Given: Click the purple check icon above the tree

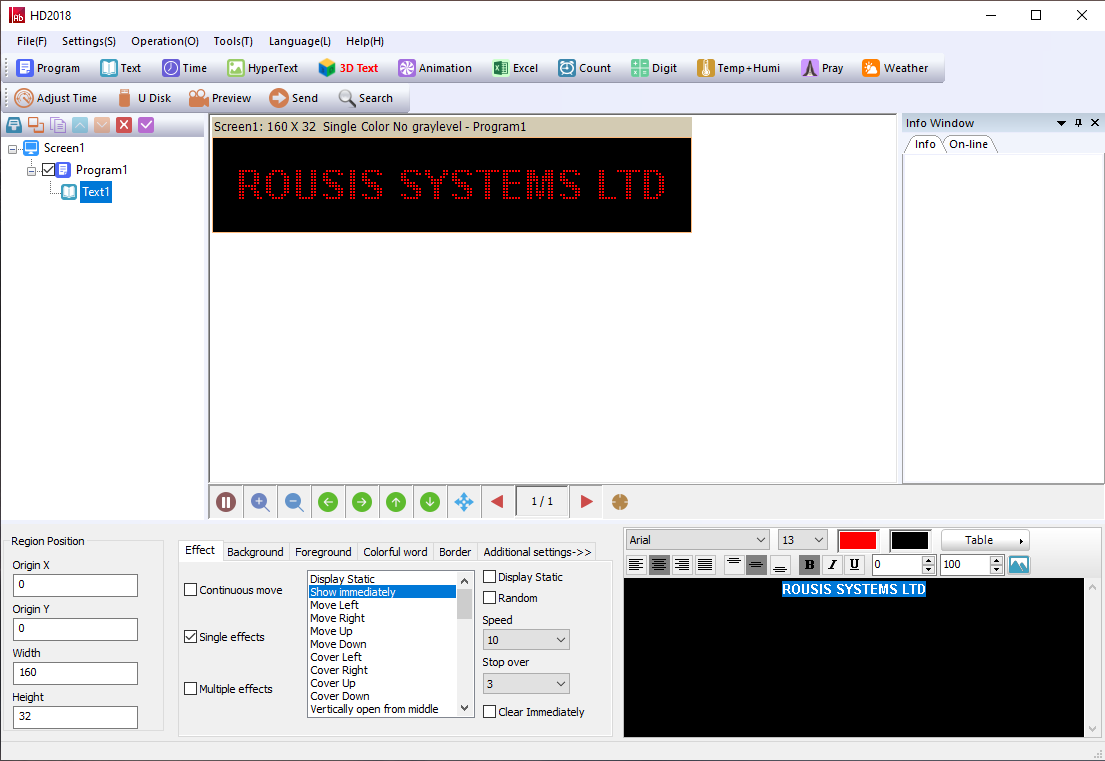Looking at the screenshot, I should [x=146, y=125].
